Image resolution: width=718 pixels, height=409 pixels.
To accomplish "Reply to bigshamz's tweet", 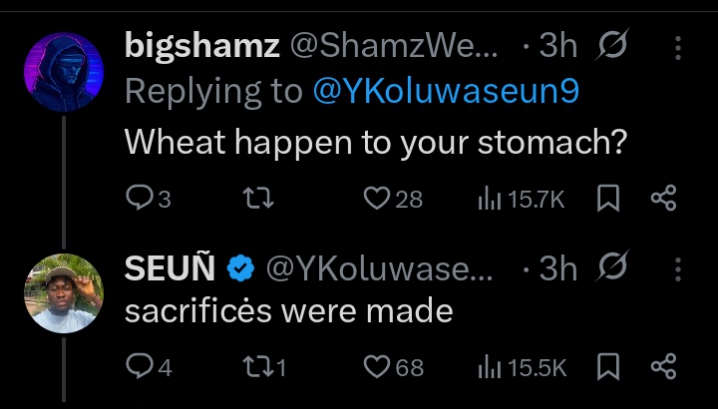I will pos(137,199).
